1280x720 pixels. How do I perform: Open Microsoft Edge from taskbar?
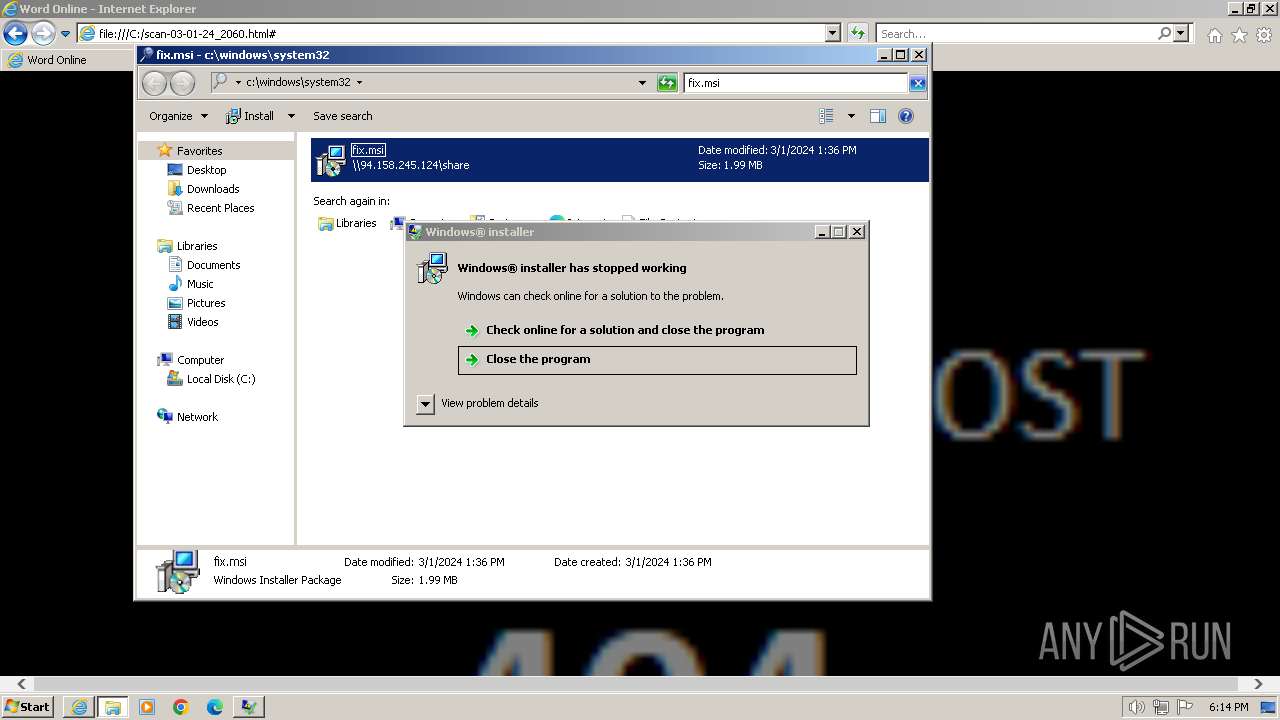[x=215, y=707]
